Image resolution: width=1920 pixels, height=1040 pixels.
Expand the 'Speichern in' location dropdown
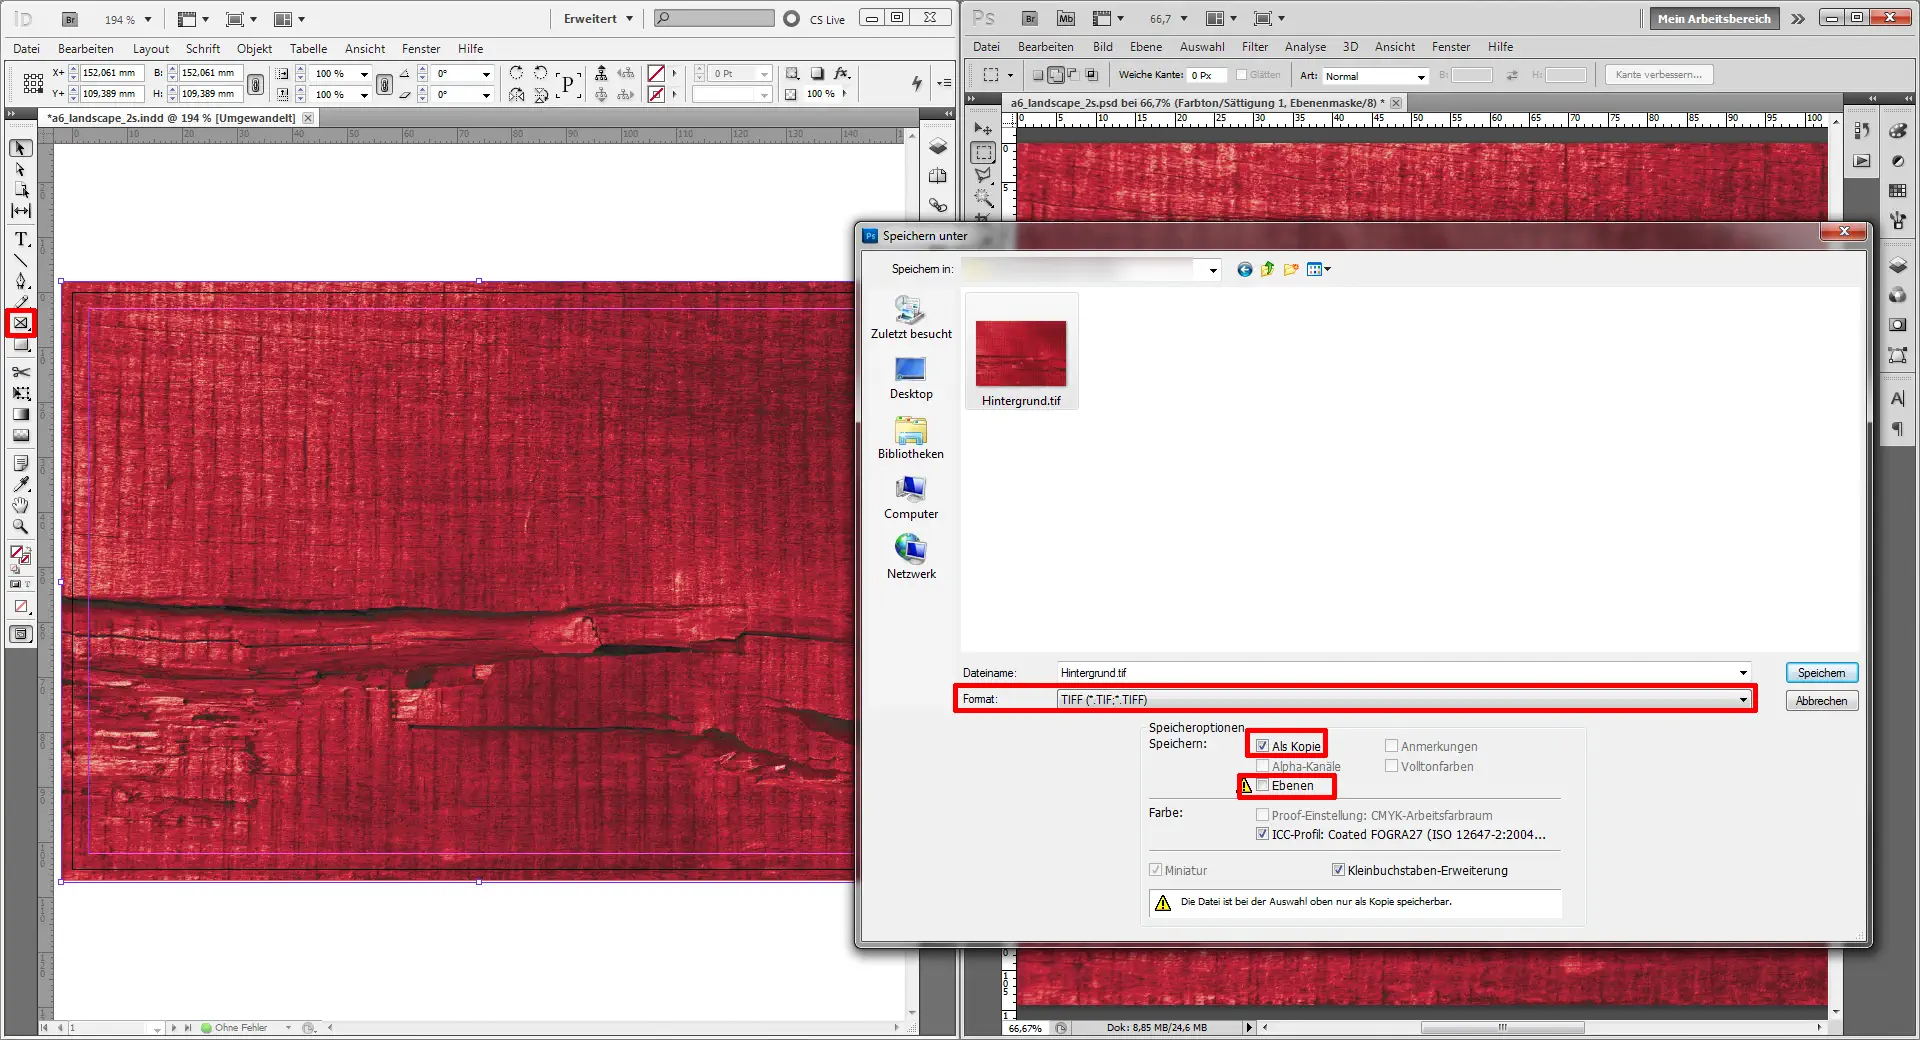click(1212, 269)
